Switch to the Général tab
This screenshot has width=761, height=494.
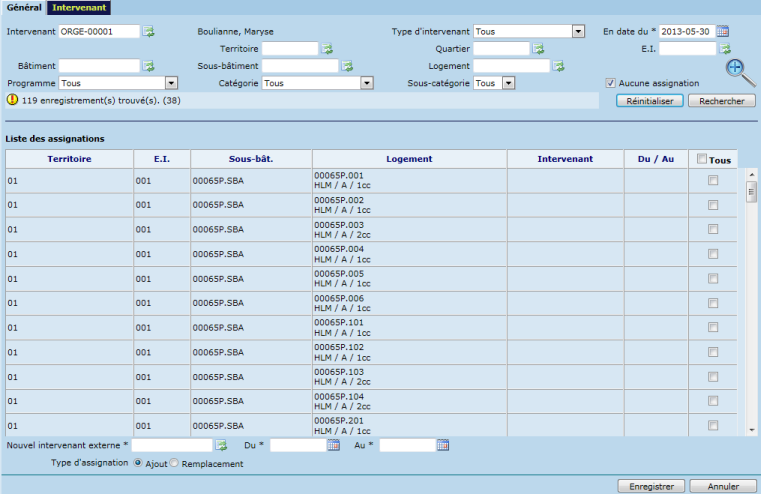click(x=24, y=7)
